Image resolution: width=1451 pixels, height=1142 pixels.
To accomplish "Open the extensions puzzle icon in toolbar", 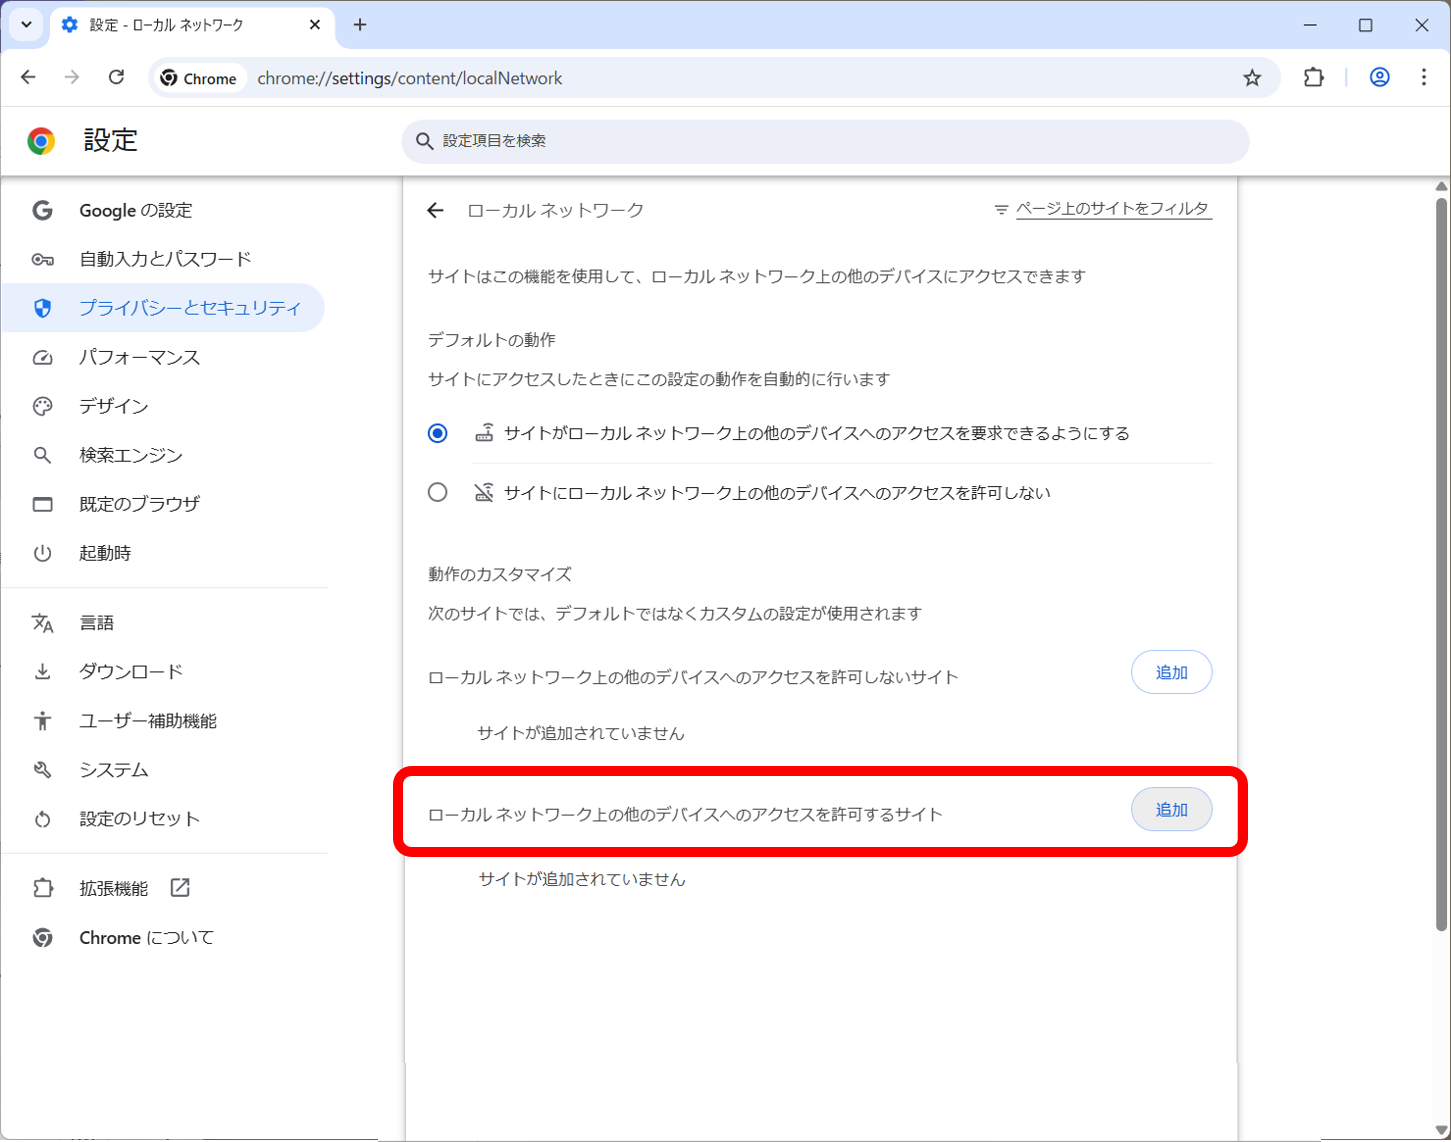I will (x=1313, y=77).
